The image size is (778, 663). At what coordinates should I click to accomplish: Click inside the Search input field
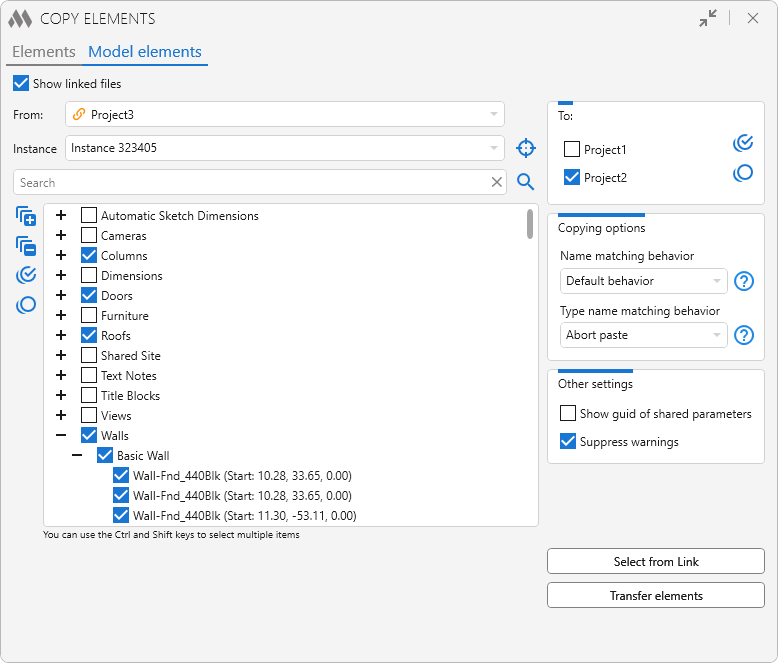250,183
